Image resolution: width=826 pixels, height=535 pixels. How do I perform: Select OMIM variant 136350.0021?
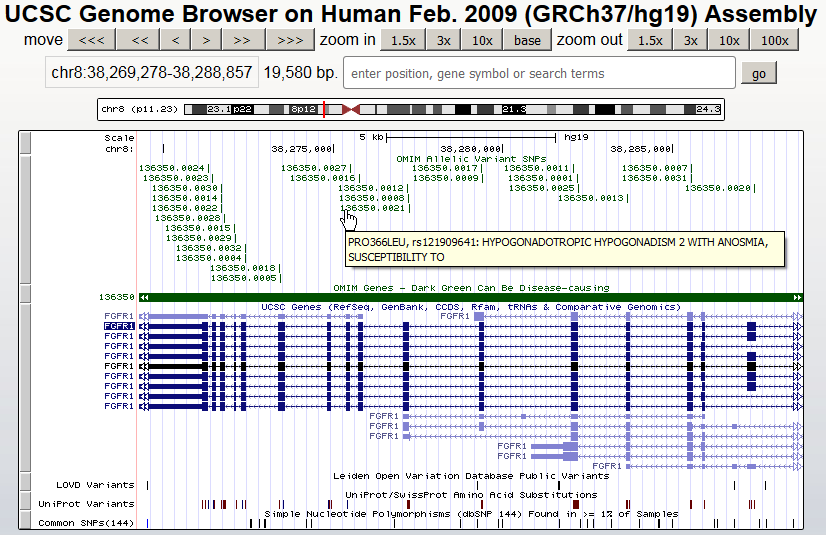point(372,208)
